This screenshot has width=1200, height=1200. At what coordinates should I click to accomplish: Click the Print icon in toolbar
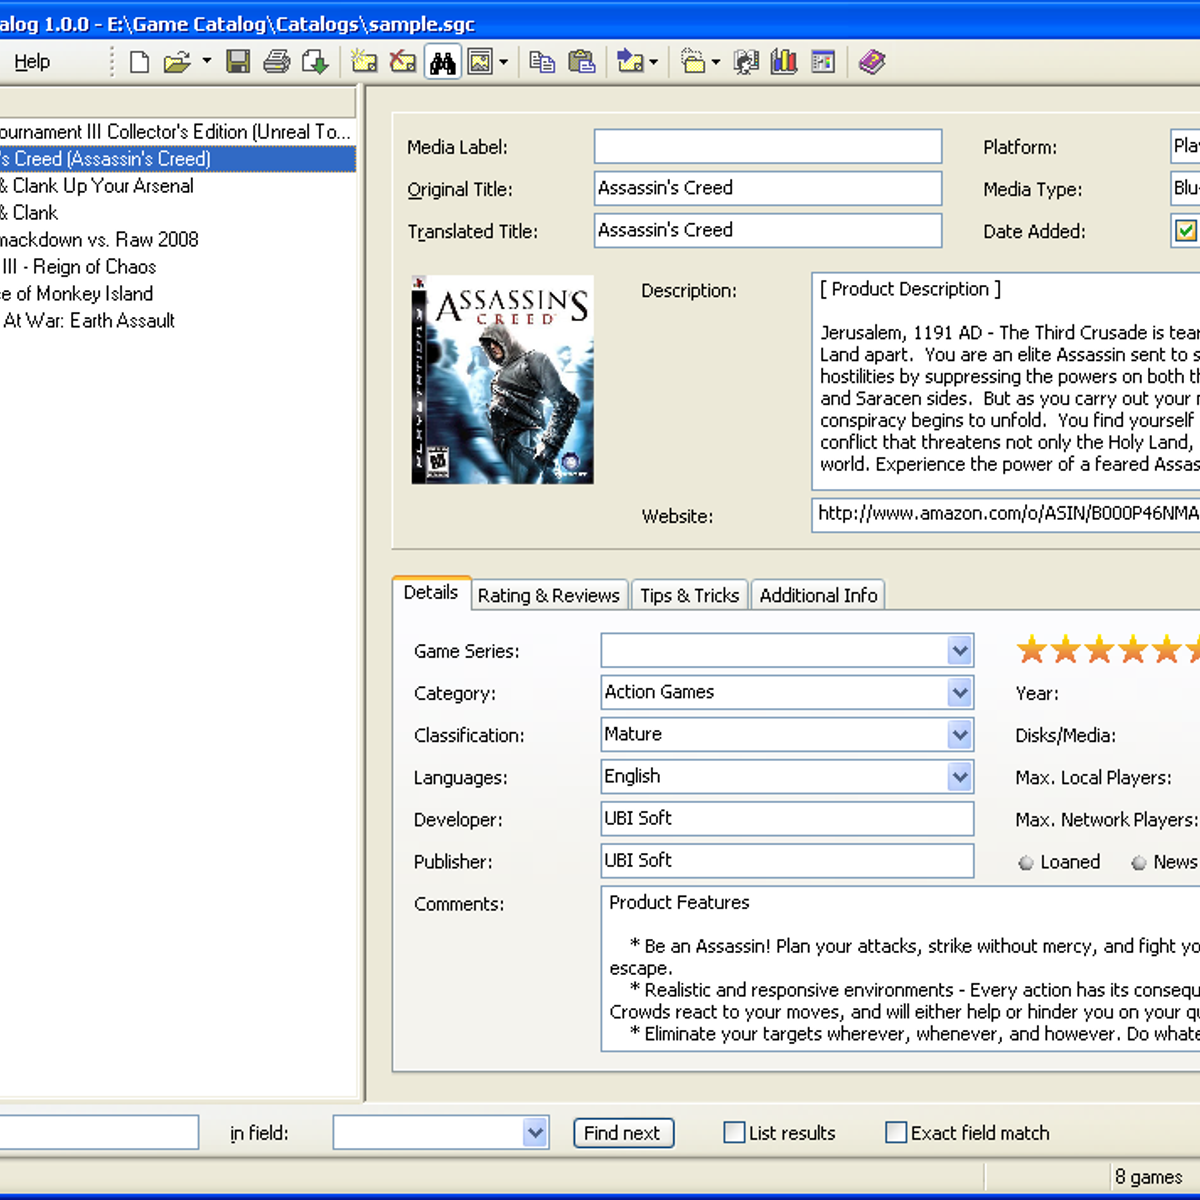(276, 62)
